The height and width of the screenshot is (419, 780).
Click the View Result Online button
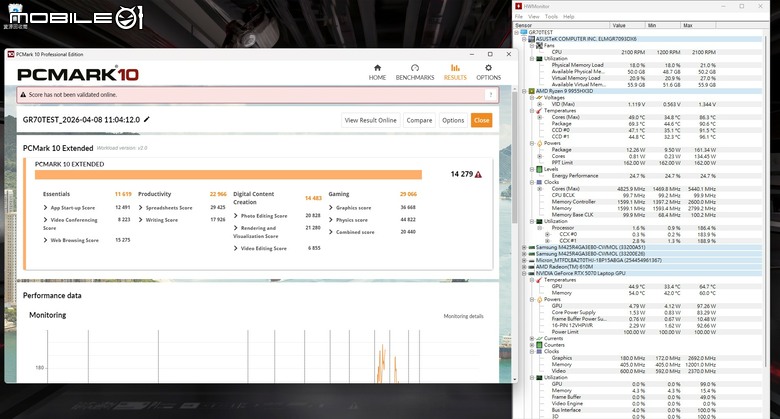coord(371,120)
